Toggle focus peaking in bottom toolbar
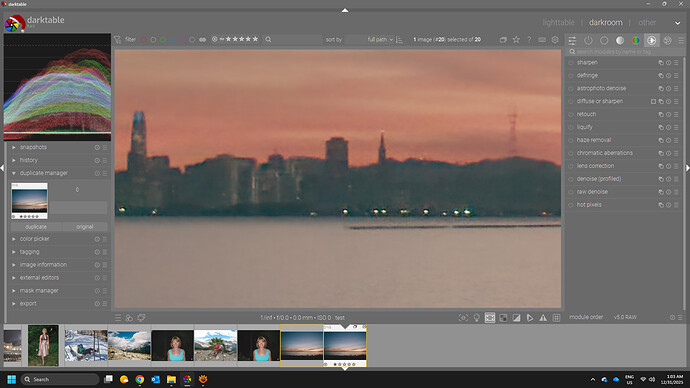 coord(463,318)
